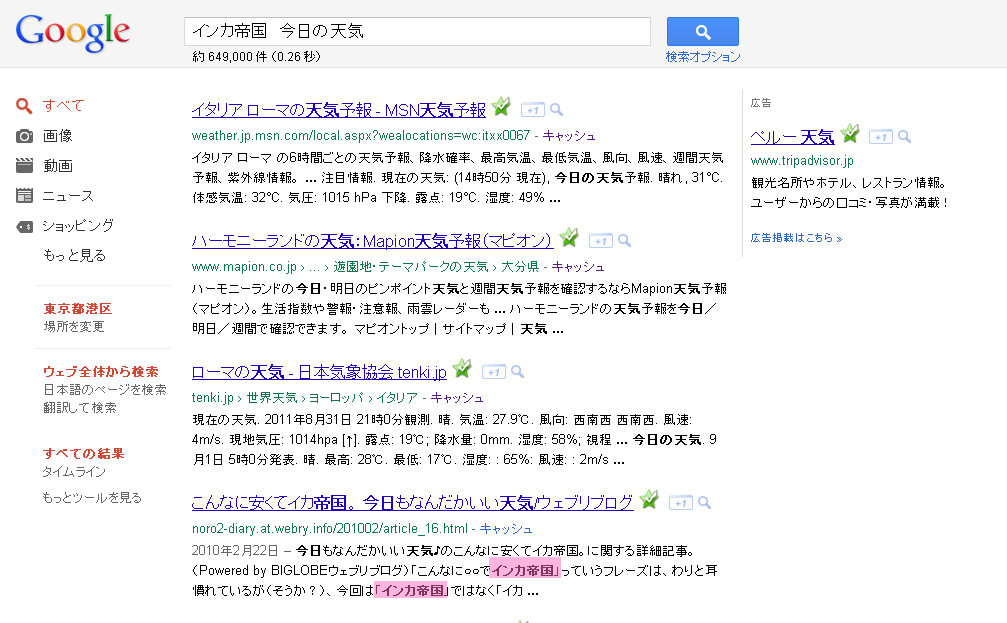Screen dimensions: 1007x623
Task: Click the search query input field
Action: (x=417, y=31)
